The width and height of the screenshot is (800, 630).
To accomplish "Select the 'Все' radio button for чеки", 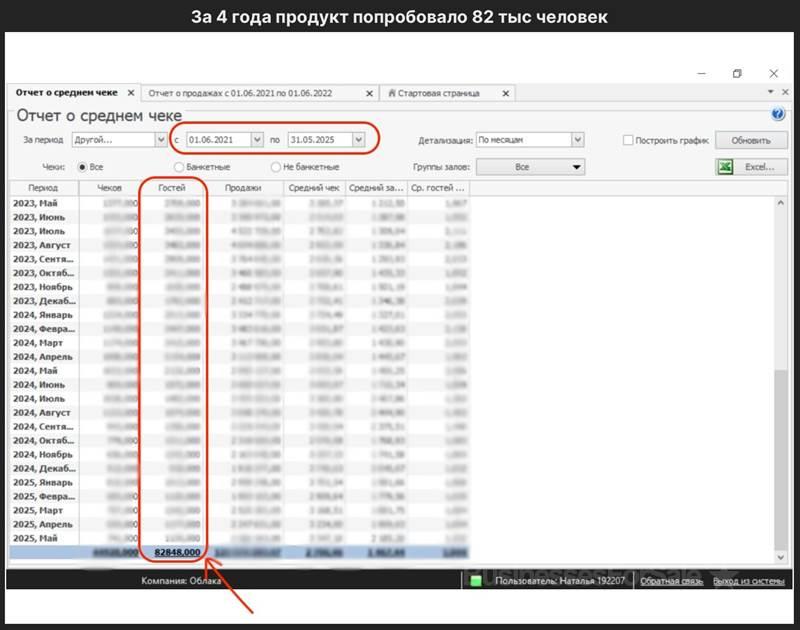I will [83, 167].
